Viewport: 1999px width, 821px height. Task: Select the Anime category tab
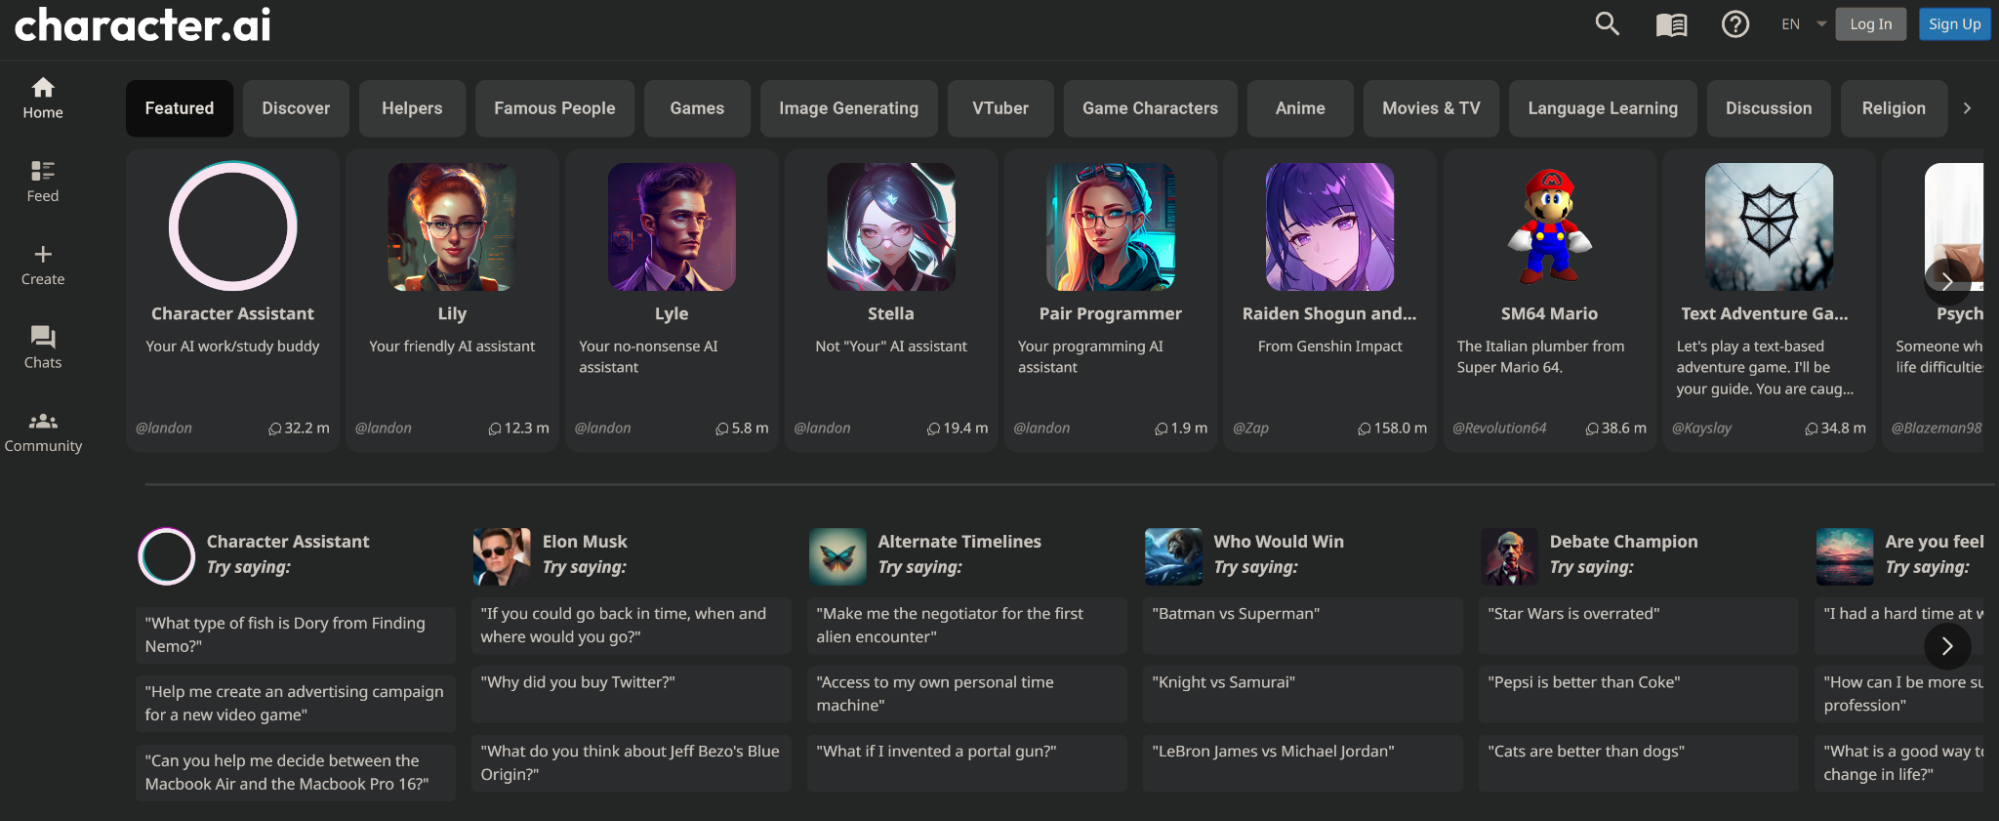1299,108
